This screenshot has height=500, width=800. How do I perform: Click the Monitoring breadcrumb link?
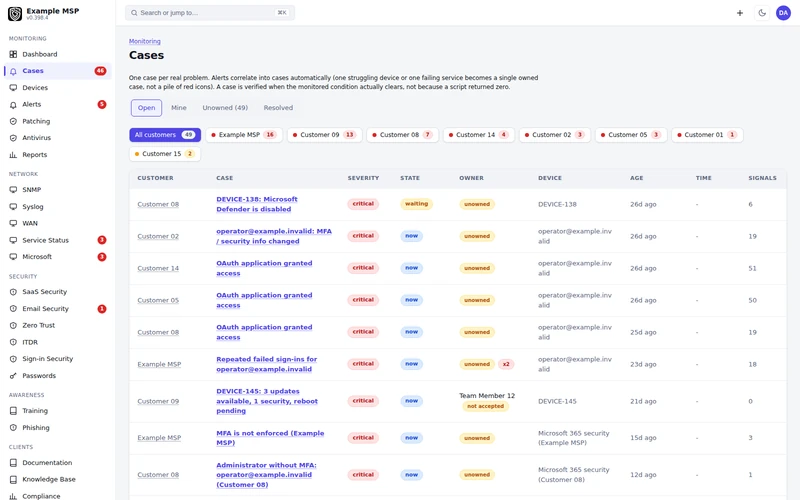[144, 41]
